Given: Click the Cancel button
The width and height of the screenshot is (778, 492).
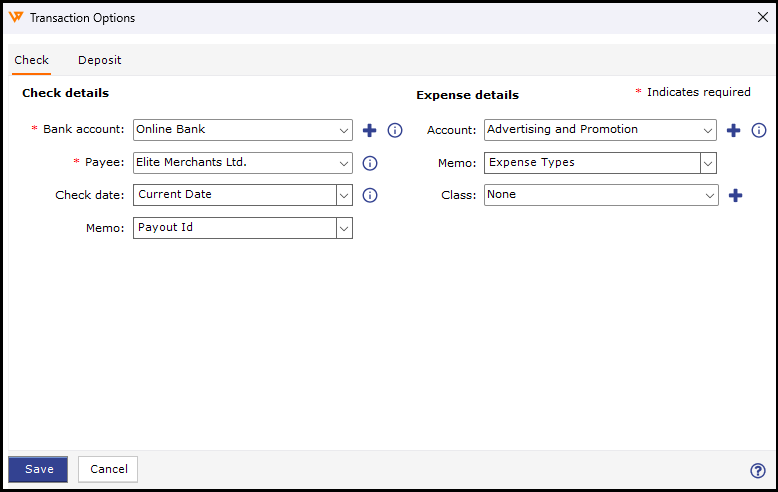Looking at the screenshot, I should 108,469.
